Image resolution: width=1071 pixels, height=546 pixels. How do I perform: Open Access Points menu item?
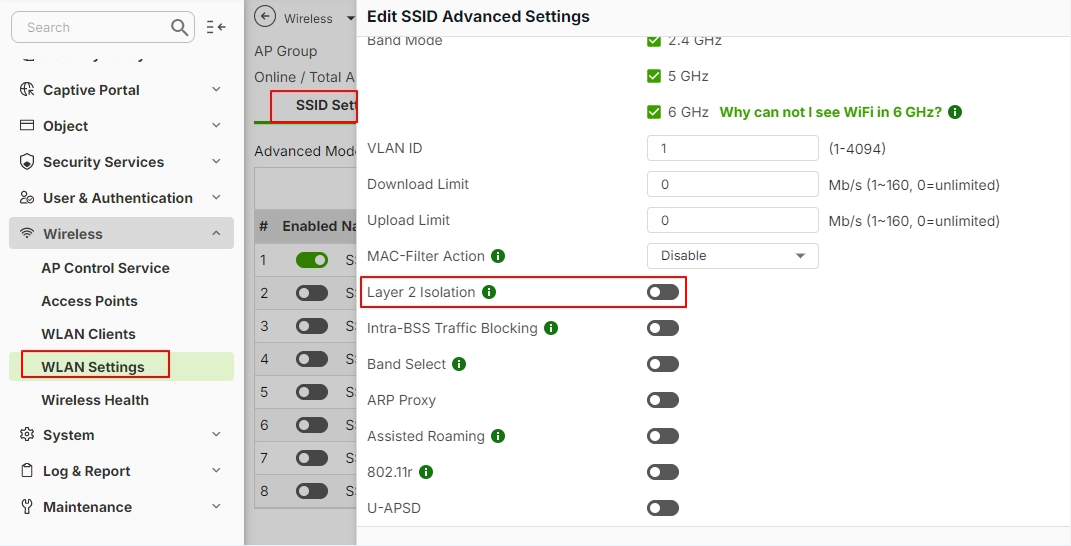pos(89,301)
